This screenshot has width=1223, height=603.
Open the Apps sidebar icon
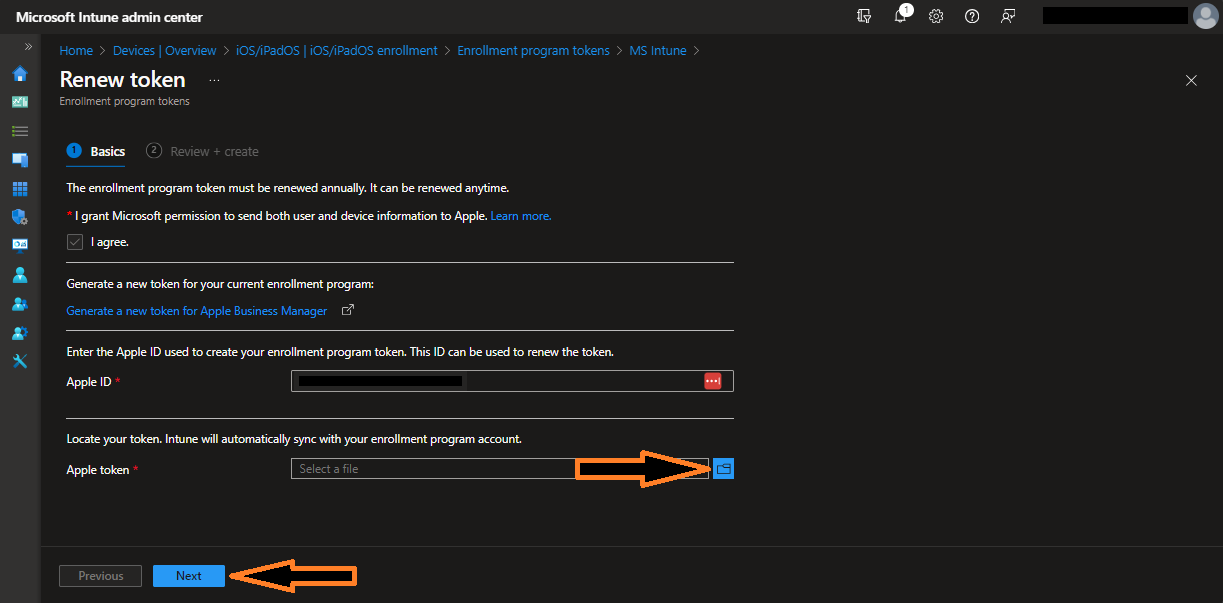18,188
